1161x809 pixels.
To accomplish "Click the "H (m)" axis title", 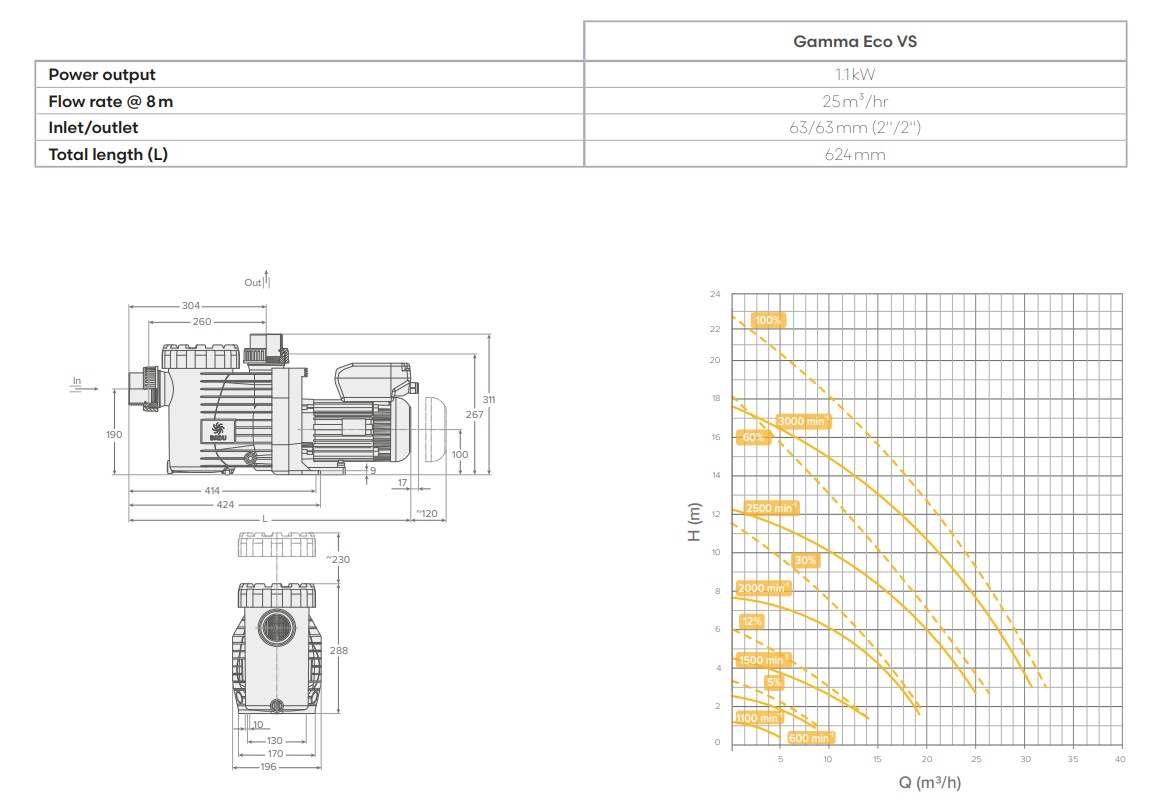I will (x=694, y=523).
